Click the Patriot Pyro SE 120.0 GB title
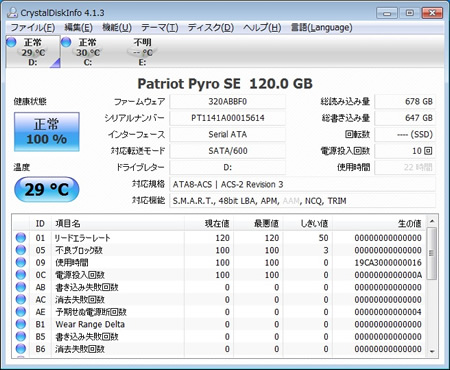Screen dimensions: 450x370 [225, 83]
